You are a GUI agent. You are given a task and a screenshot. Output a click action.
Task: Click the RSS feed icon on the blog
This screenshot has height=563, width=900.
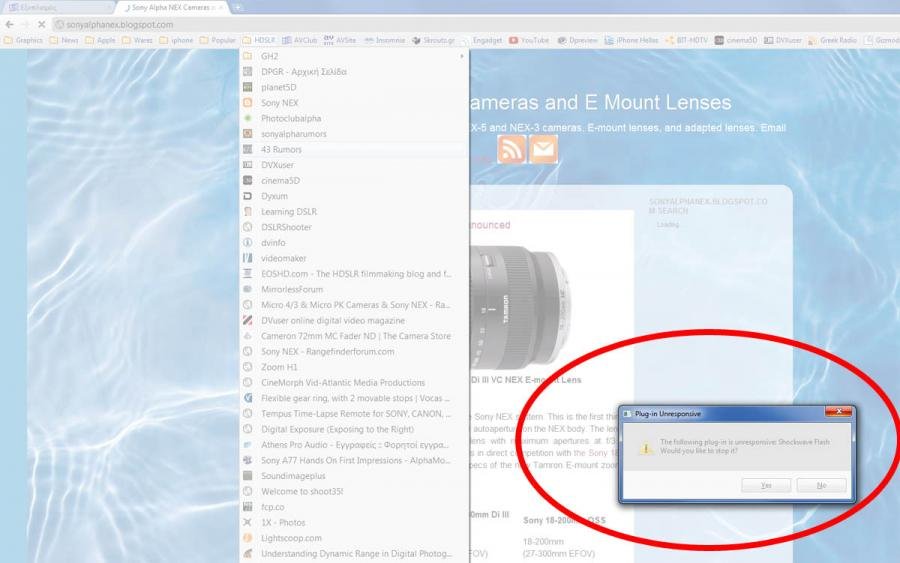point(511,149)
